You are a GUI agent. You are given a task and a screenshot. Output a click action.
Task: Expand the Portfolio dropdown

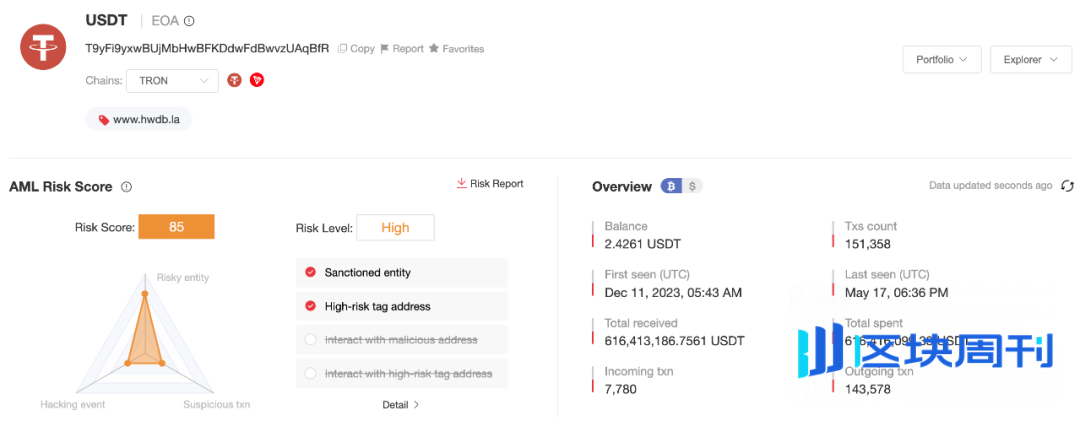tap(942, 60)
